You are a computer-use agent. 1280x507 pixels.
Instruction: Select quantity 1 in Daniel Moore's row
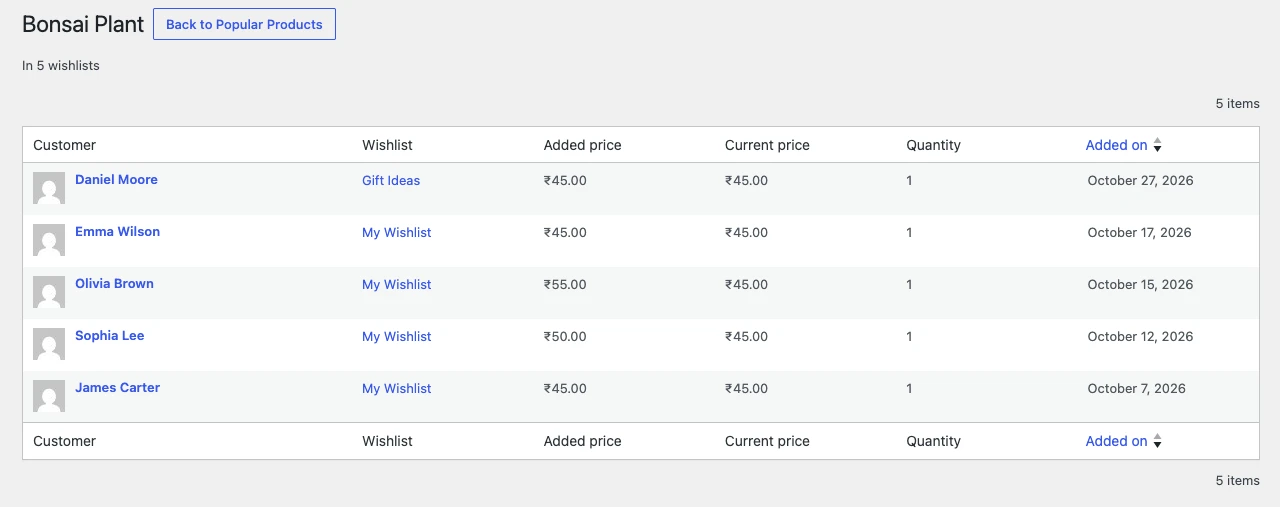(x=909, y=181)
